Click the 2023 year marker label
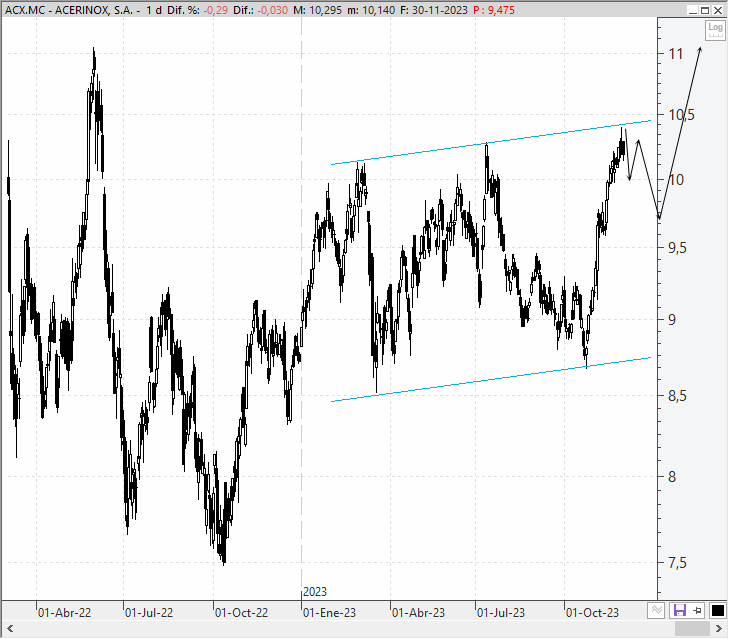Viewport: 729px width, 639px height. tap(315, 592)
